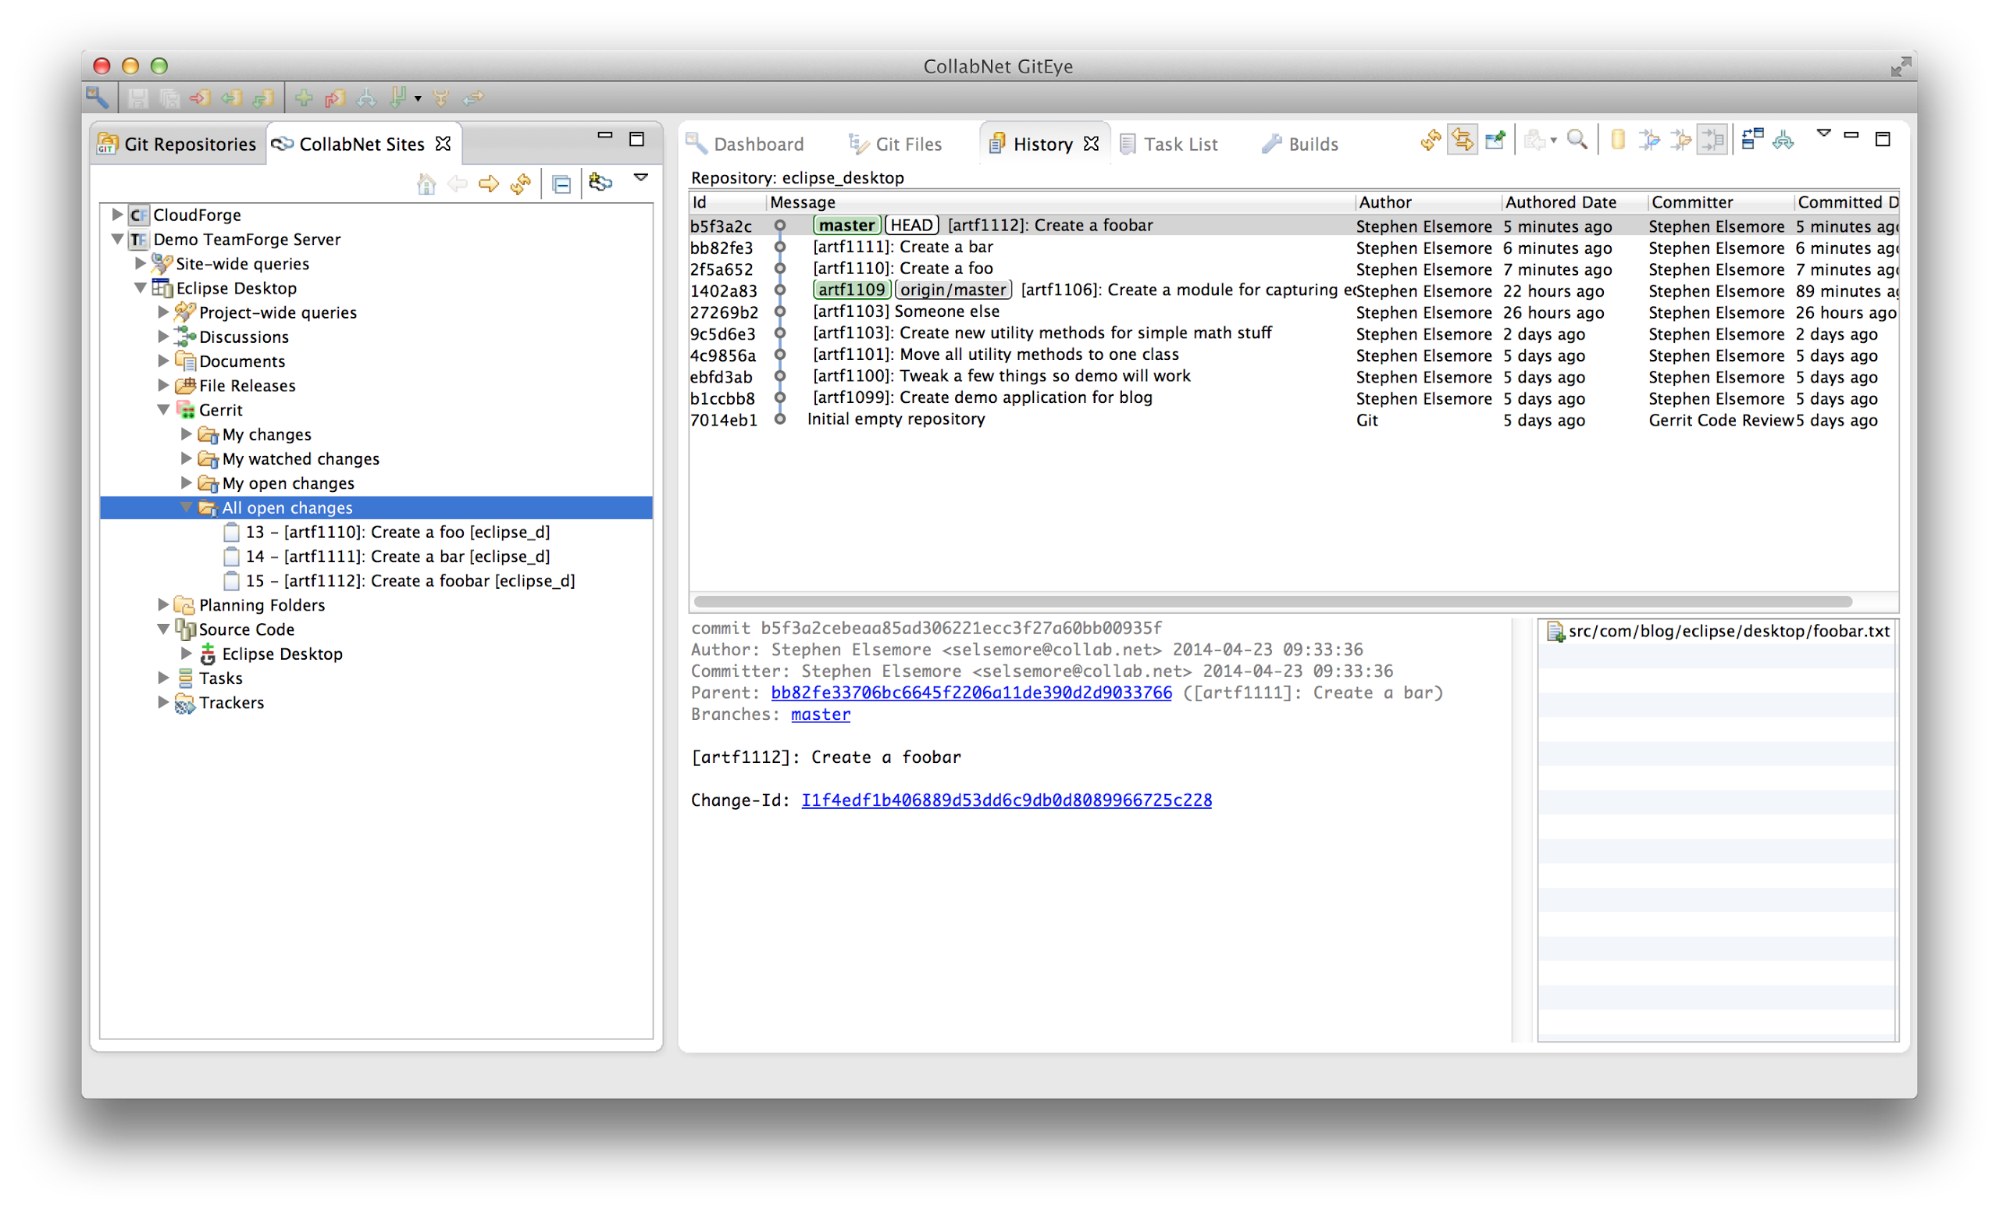
Task: Navigate Home in the CollabNet Sites panel
Action: pyautogui.click(x=426, y=183)
